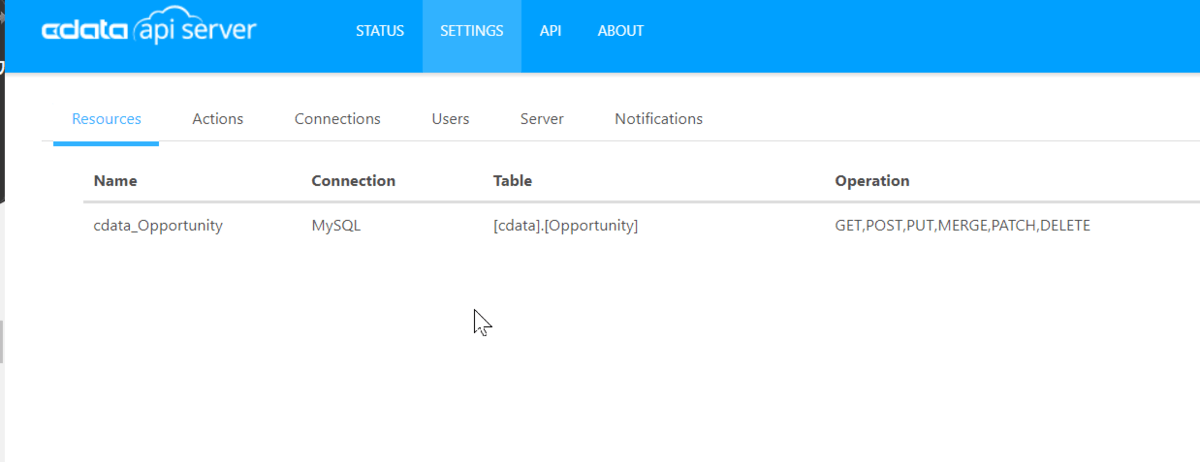1200x462 pixels.
Task: Select the Resources tab
Action: (107, 119)
